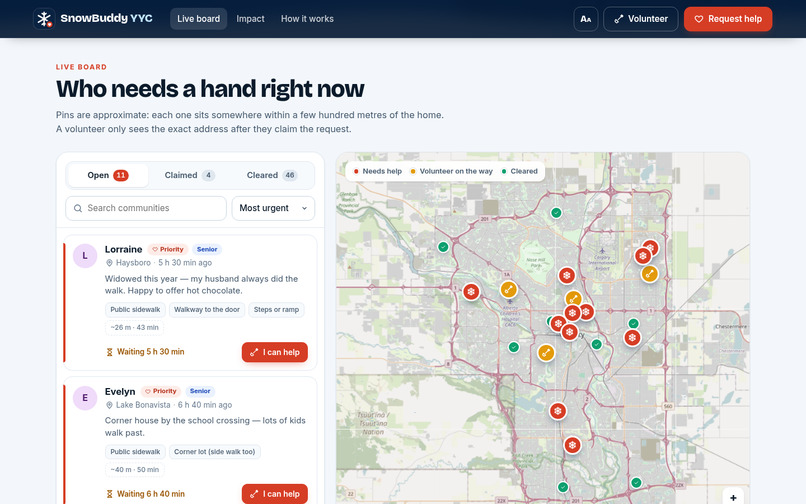This screenshot has width=806, height=504.
Task: Click the Steps or ramp tag
Action: [276, 310]
